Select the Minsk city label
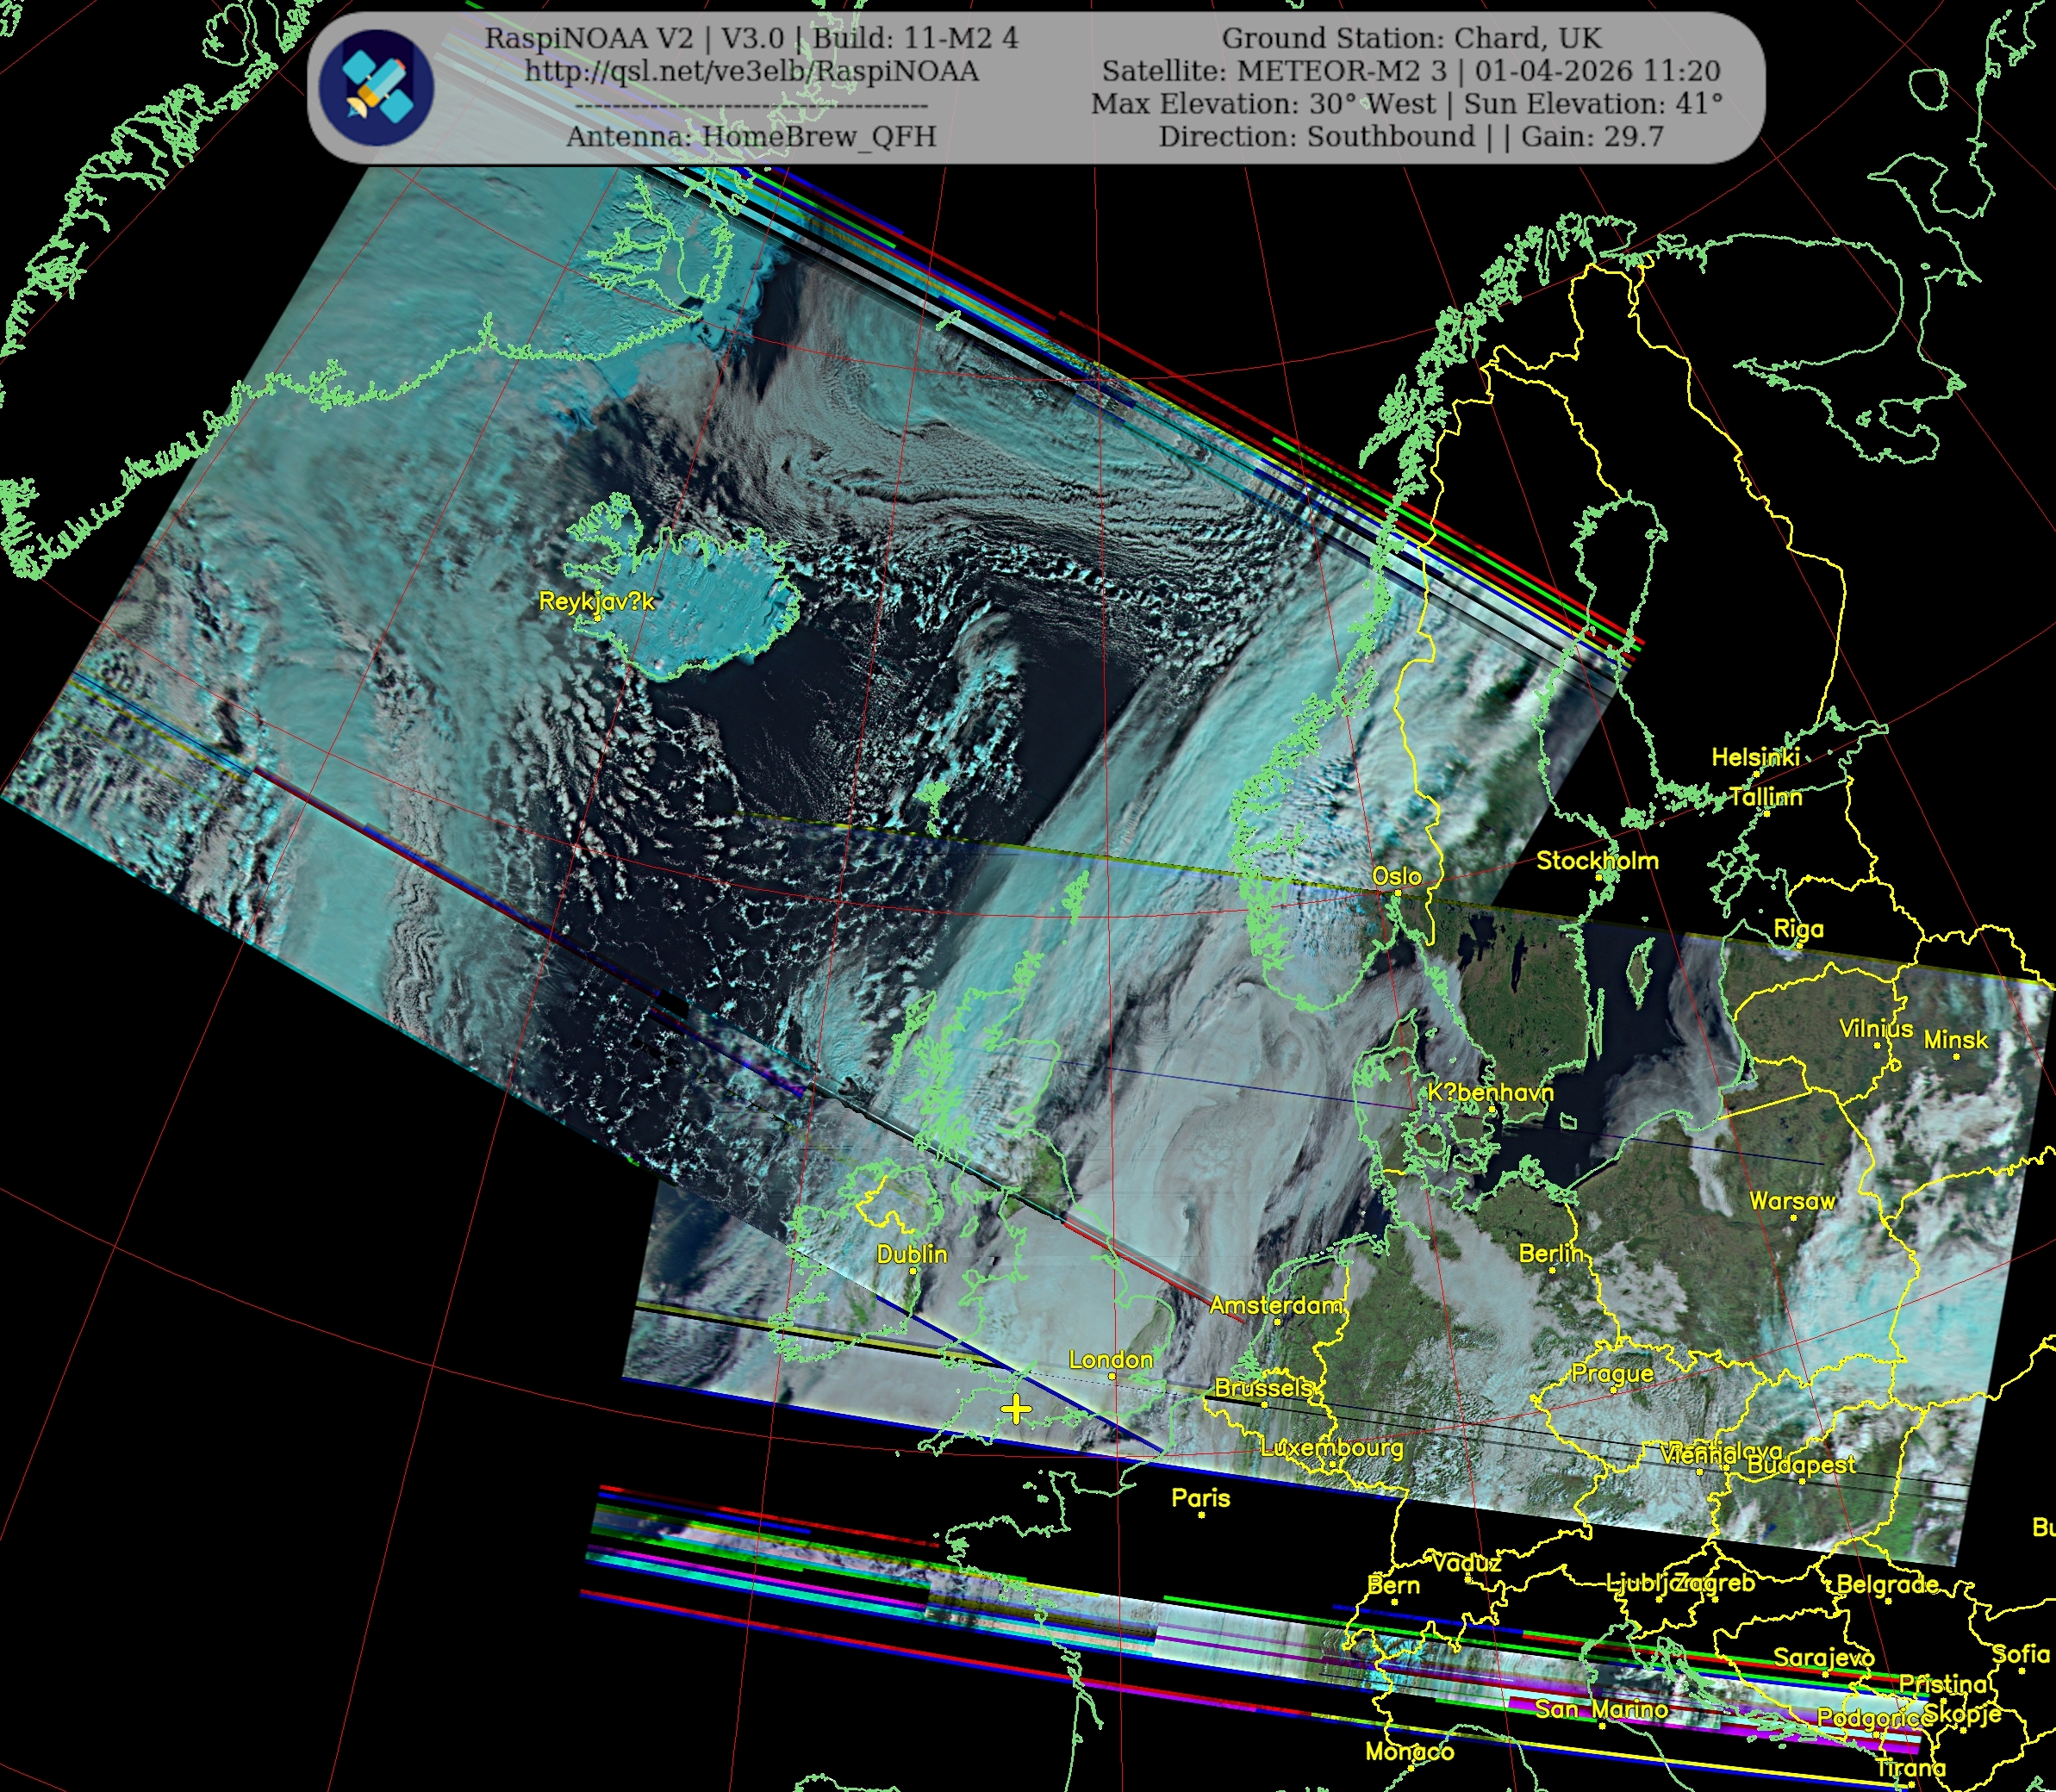The height and width of the screenshot is (1792, 2056). pos(1955,1040)
